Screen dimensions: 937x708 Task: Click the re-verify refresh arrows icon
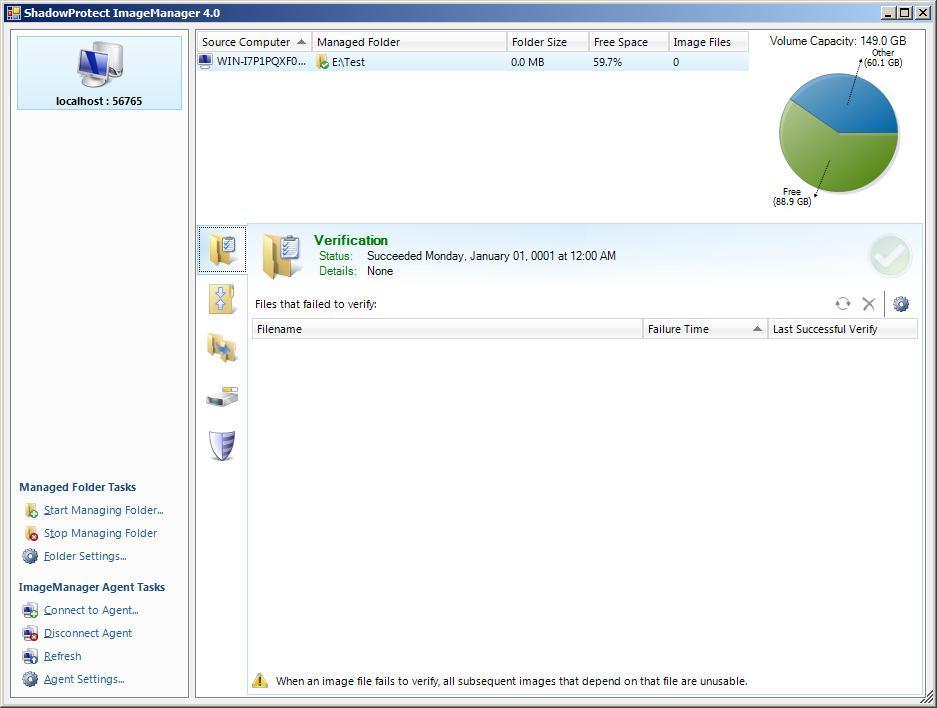pos(843,304)
